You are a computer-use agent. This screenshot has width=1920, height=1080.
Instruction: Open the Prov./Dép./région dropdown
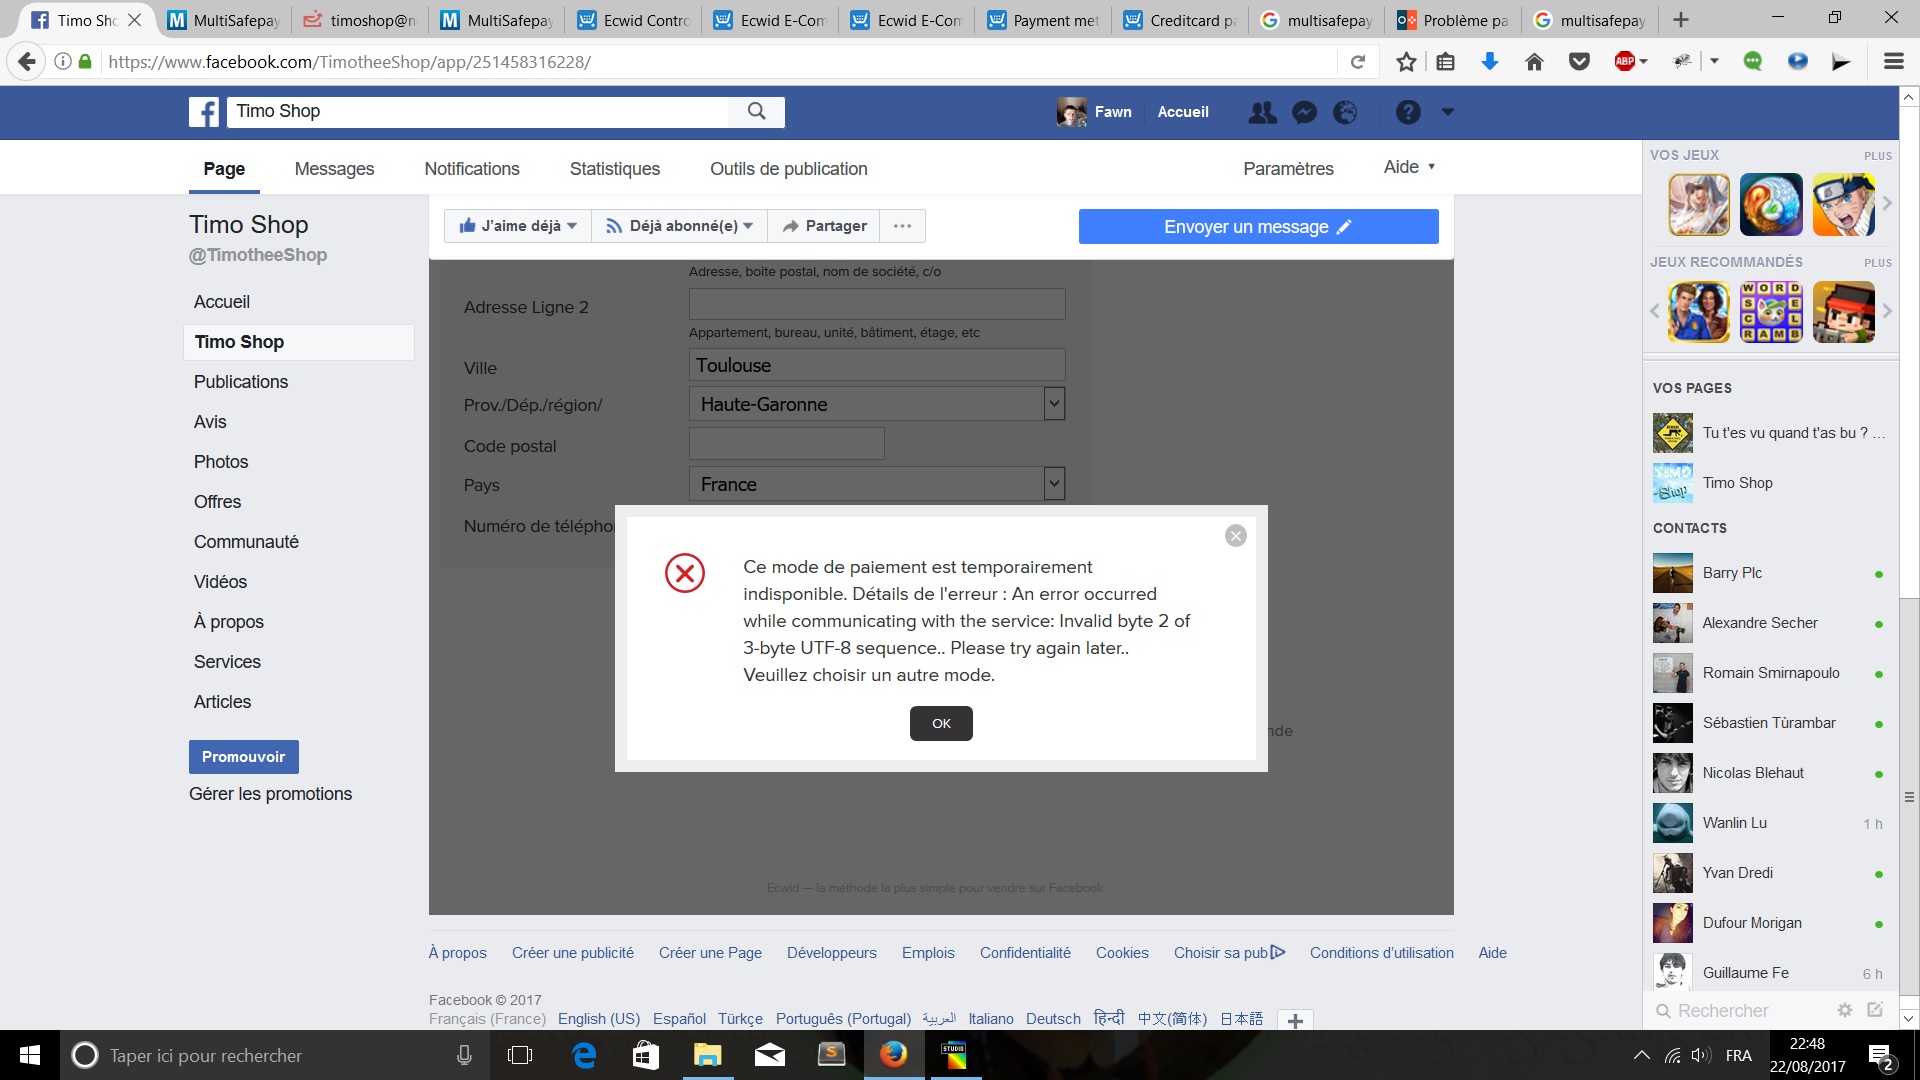click(x=877, y=404)
